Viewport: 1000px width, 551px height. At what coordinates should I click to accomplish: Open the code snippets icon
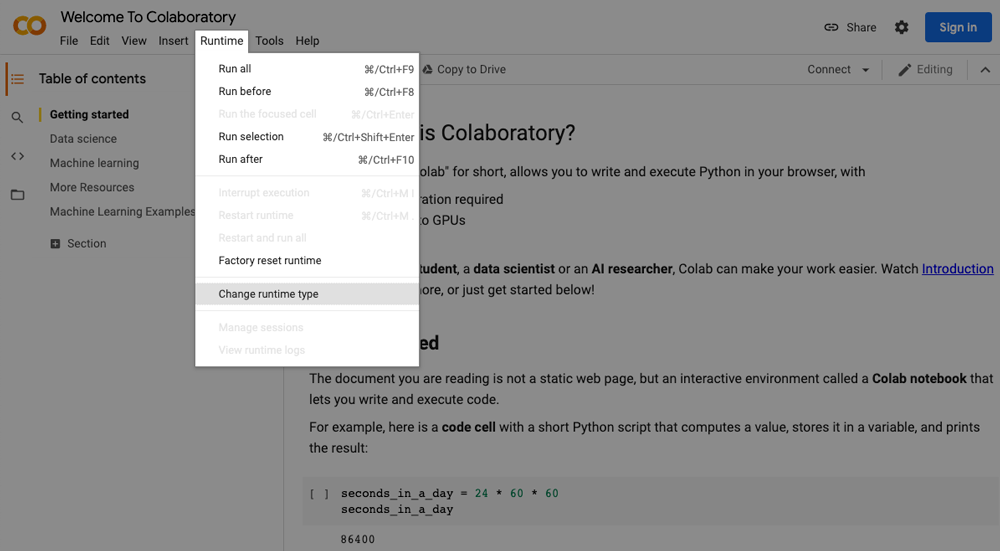pos(17,156)
